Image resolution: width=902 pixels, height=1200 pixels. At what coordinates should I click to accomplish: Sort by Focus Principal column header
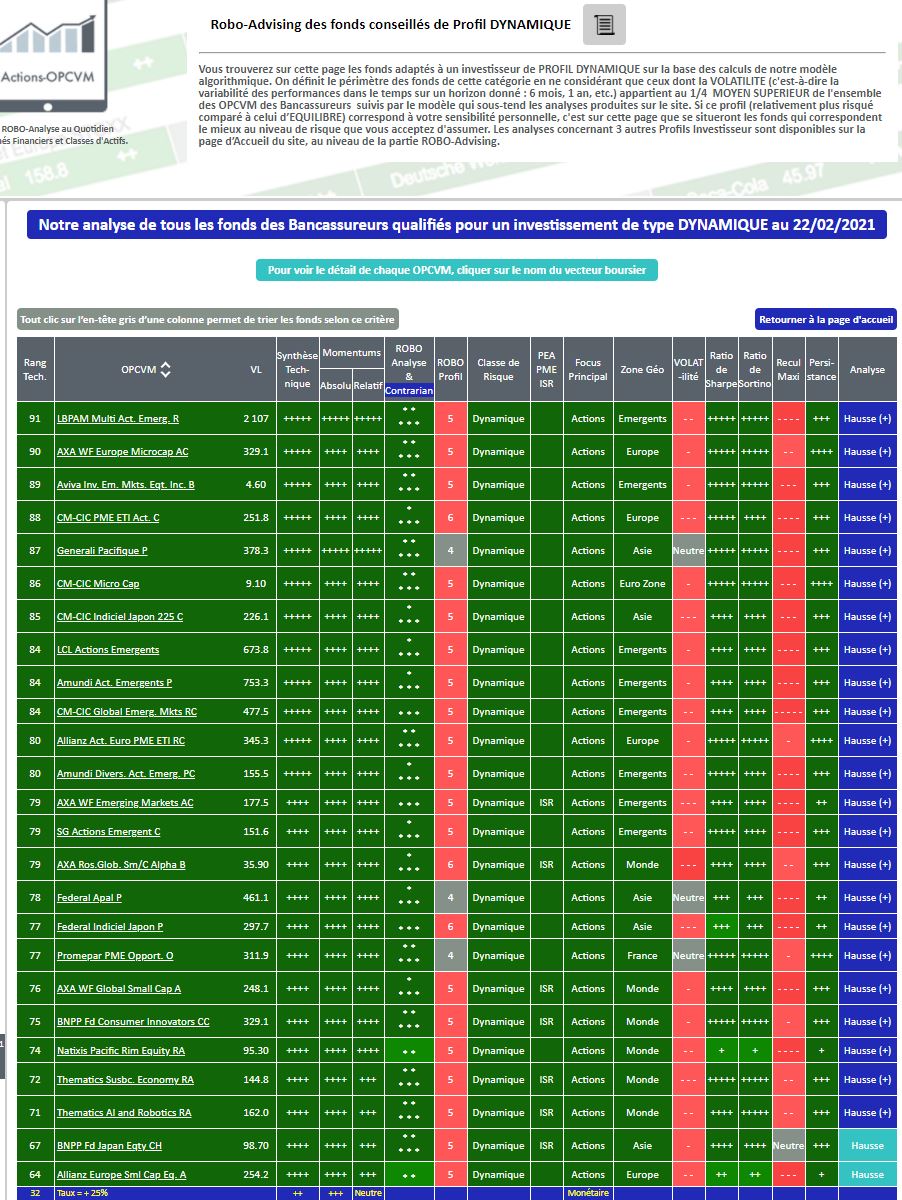pos(588,369)
